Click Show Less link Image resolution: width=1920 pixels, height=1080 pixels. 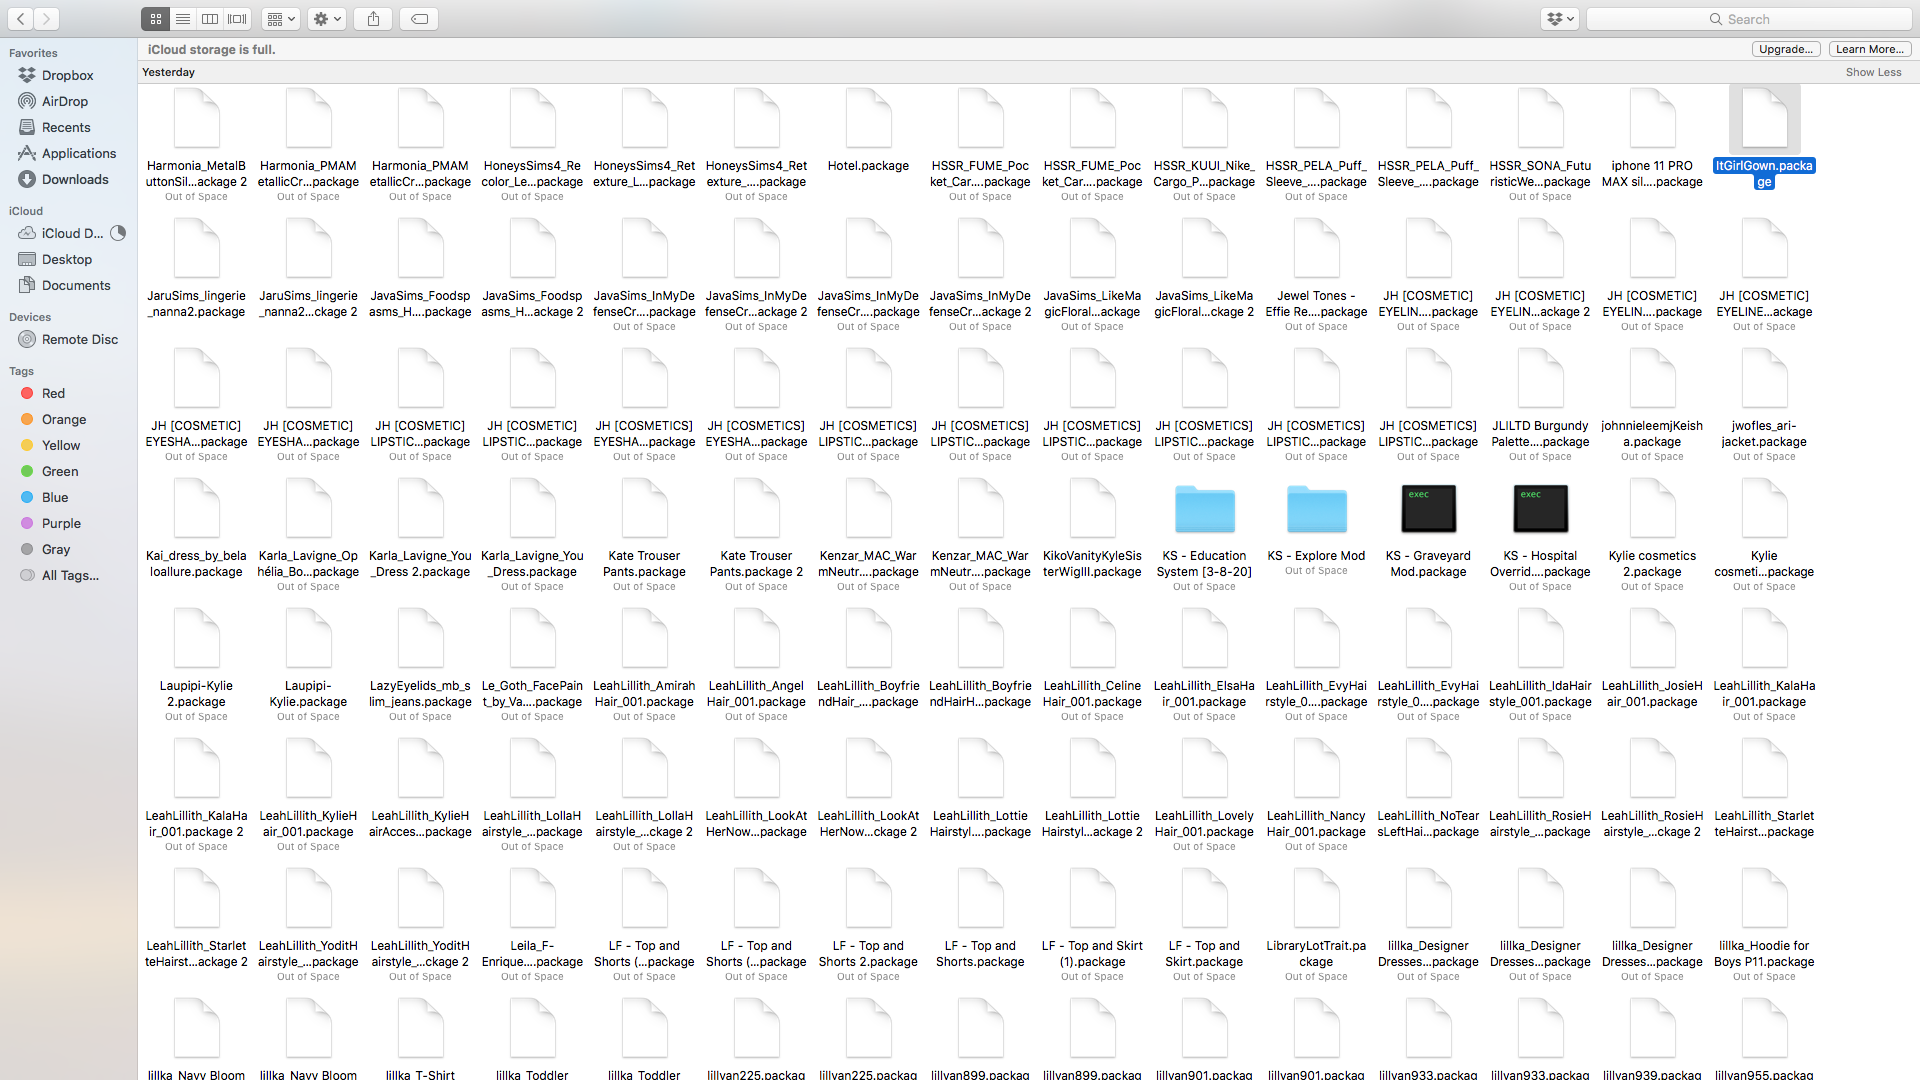point(1873,72)
